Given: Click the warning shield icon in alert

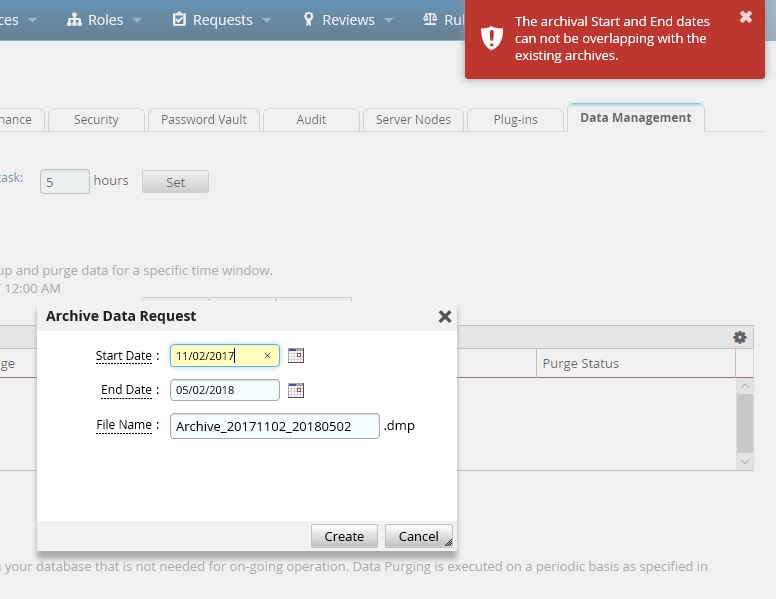Looking at the screenshot, I should point(491,38).
